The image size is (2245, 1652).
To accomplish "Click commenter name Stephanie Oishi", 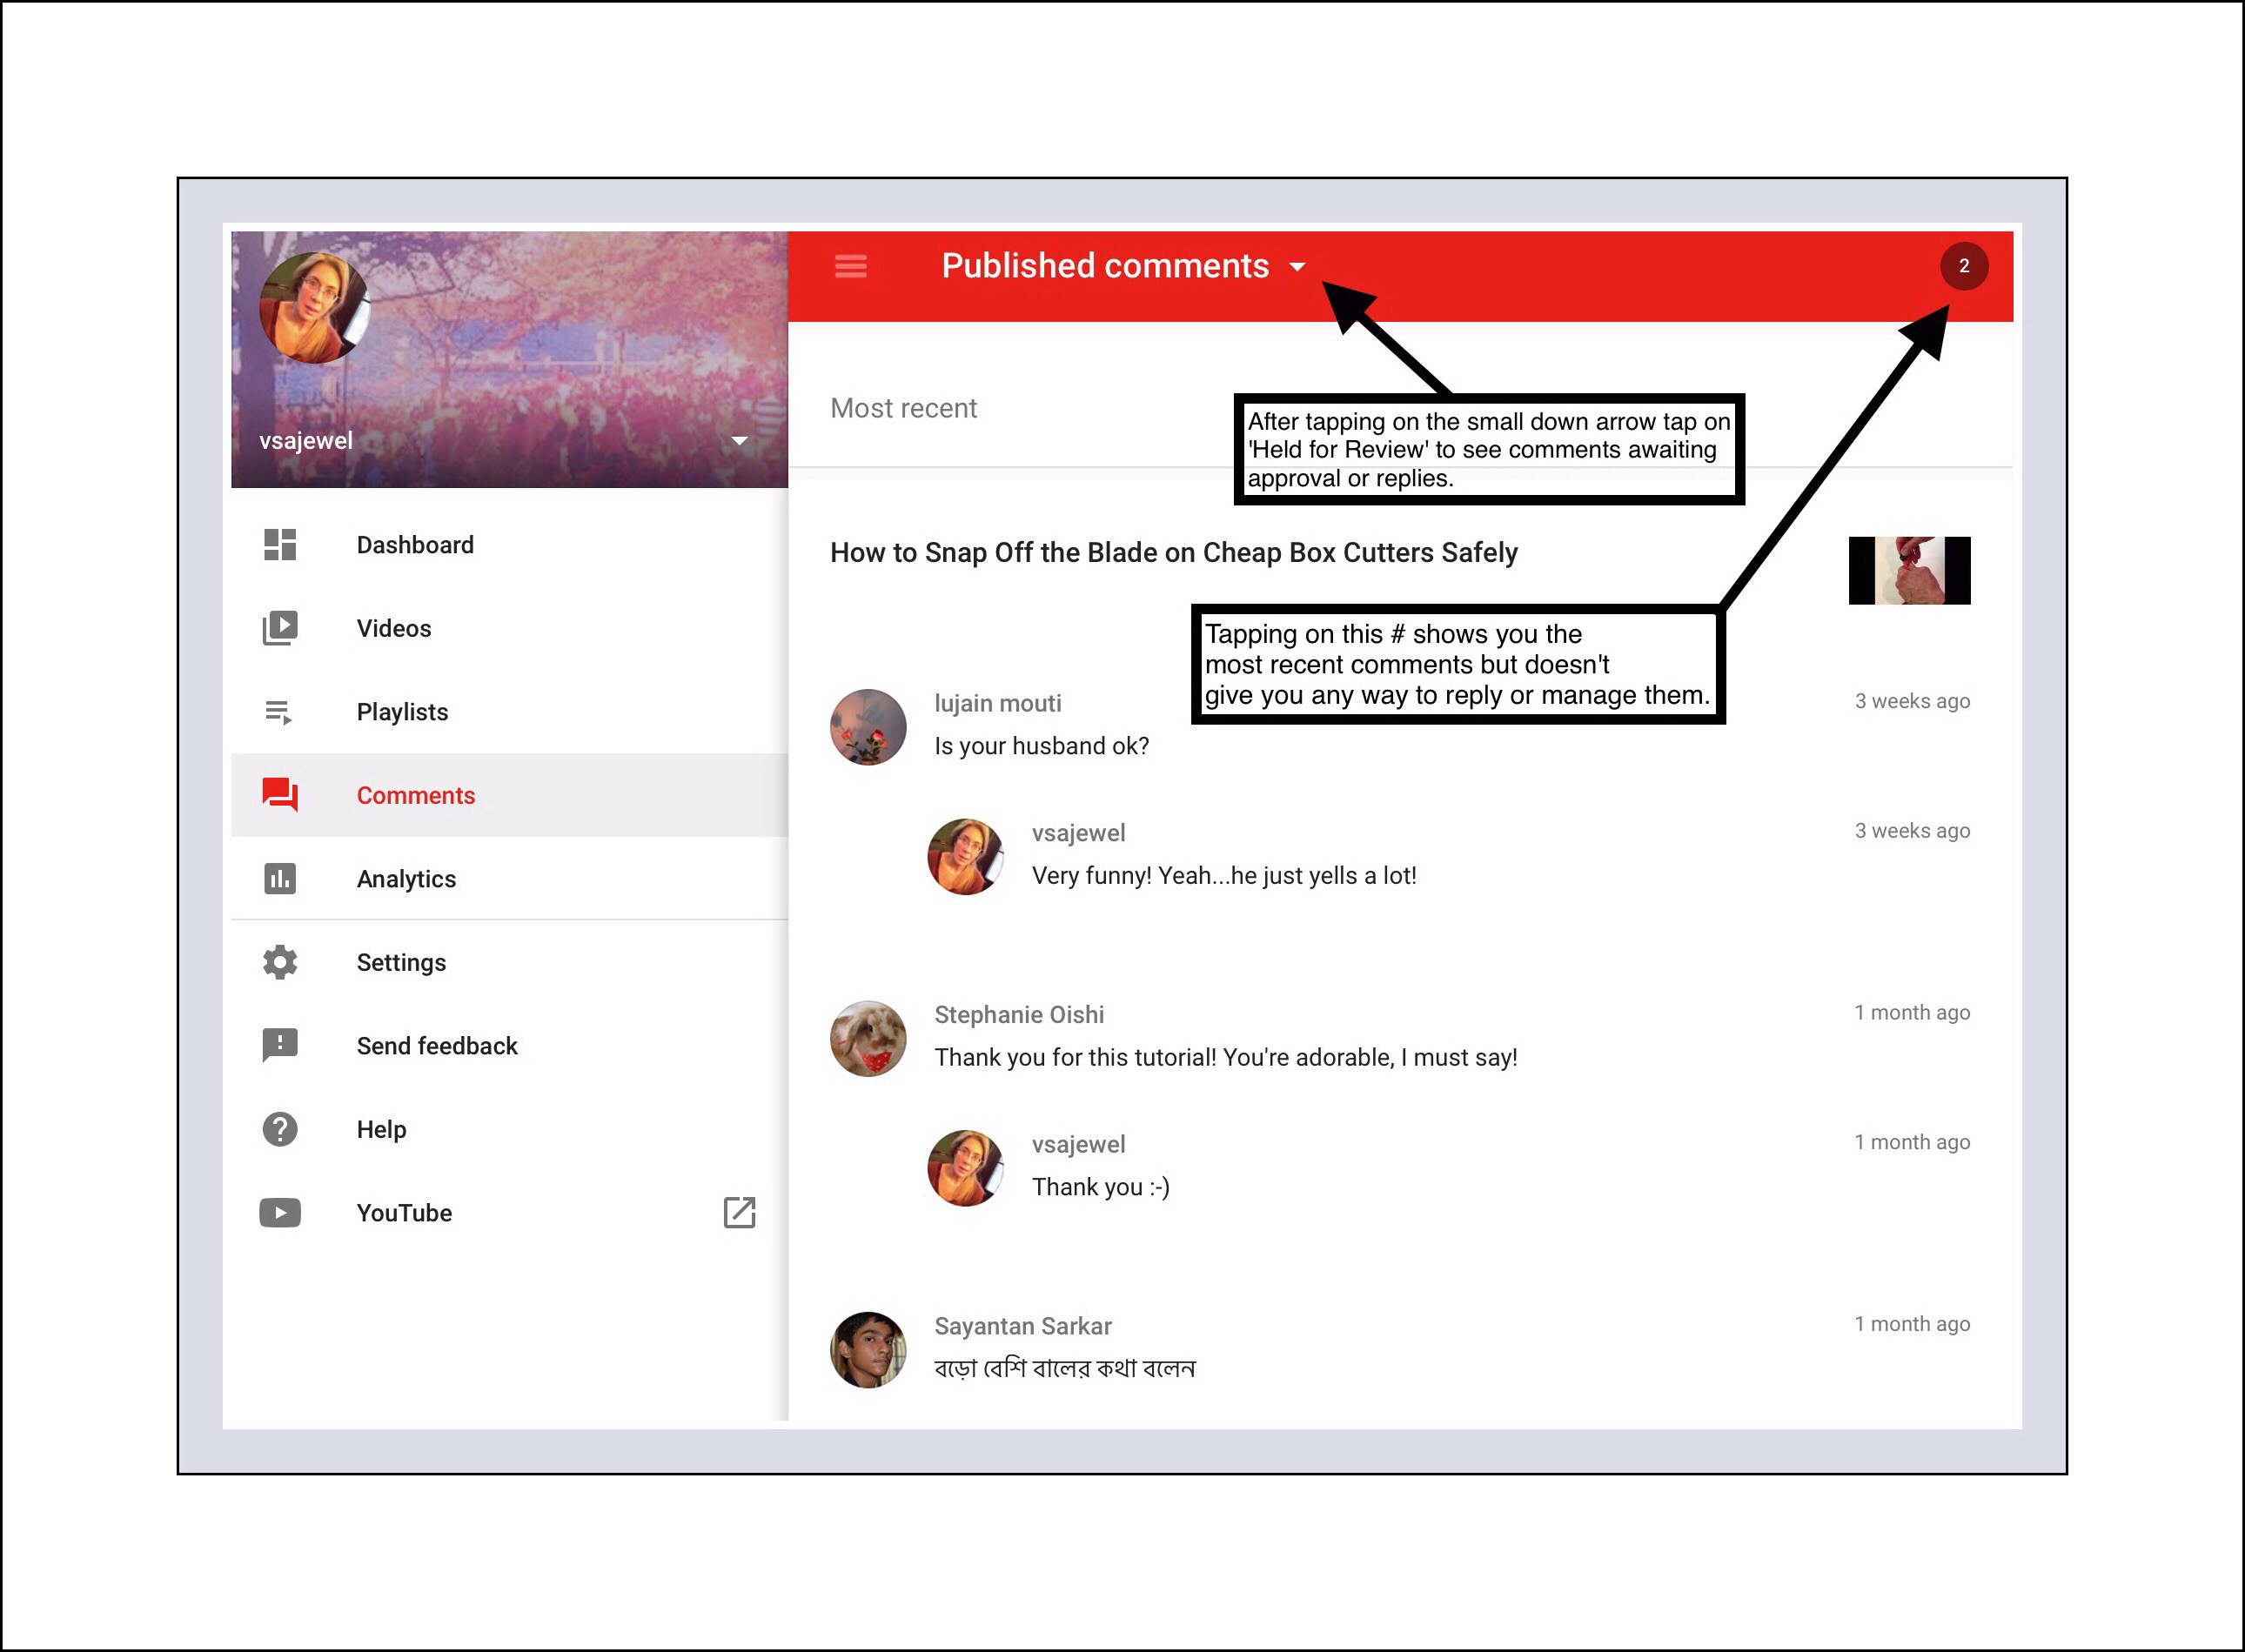I will click(1018, 1015).
